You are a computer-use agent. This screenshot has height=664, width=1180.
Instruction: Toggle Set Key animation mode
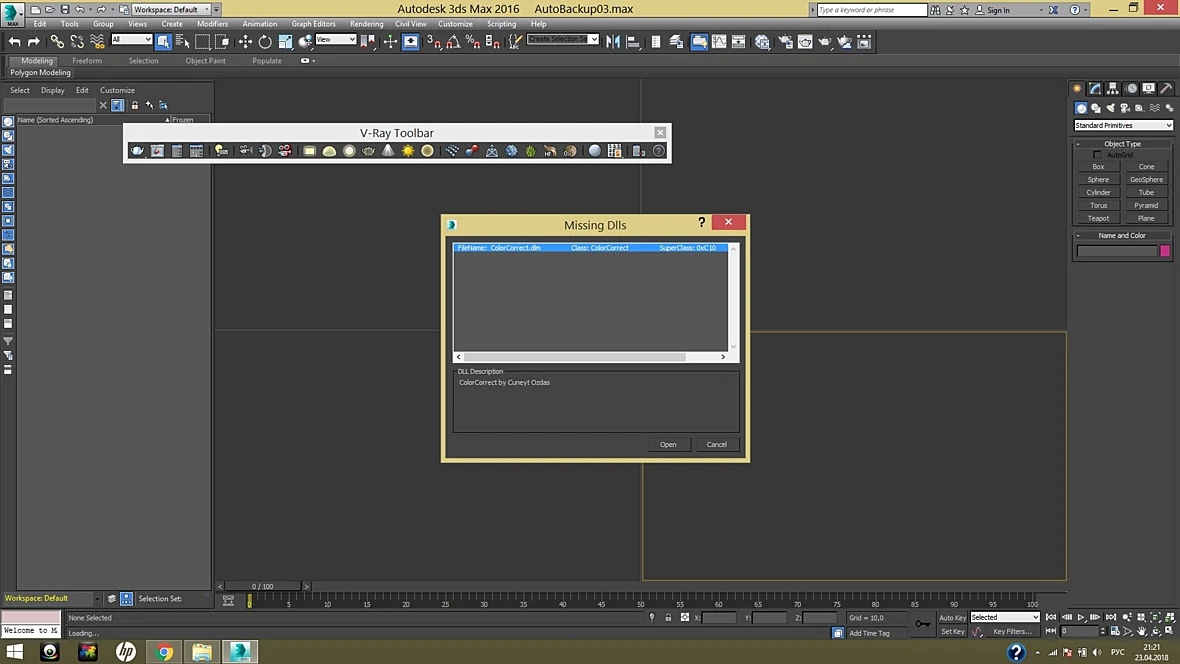(952, 632)
